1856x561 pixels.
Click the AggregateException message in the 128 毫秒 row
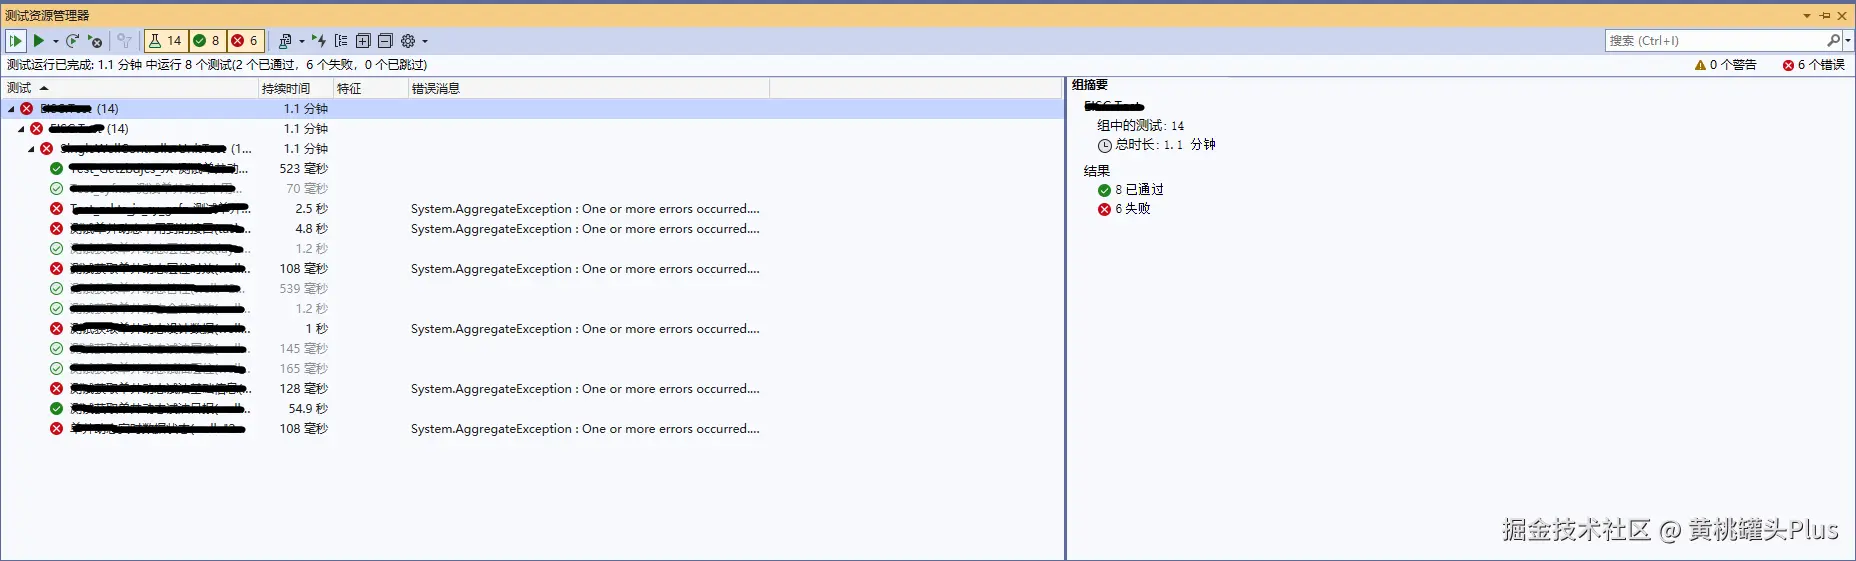(585, 389)
